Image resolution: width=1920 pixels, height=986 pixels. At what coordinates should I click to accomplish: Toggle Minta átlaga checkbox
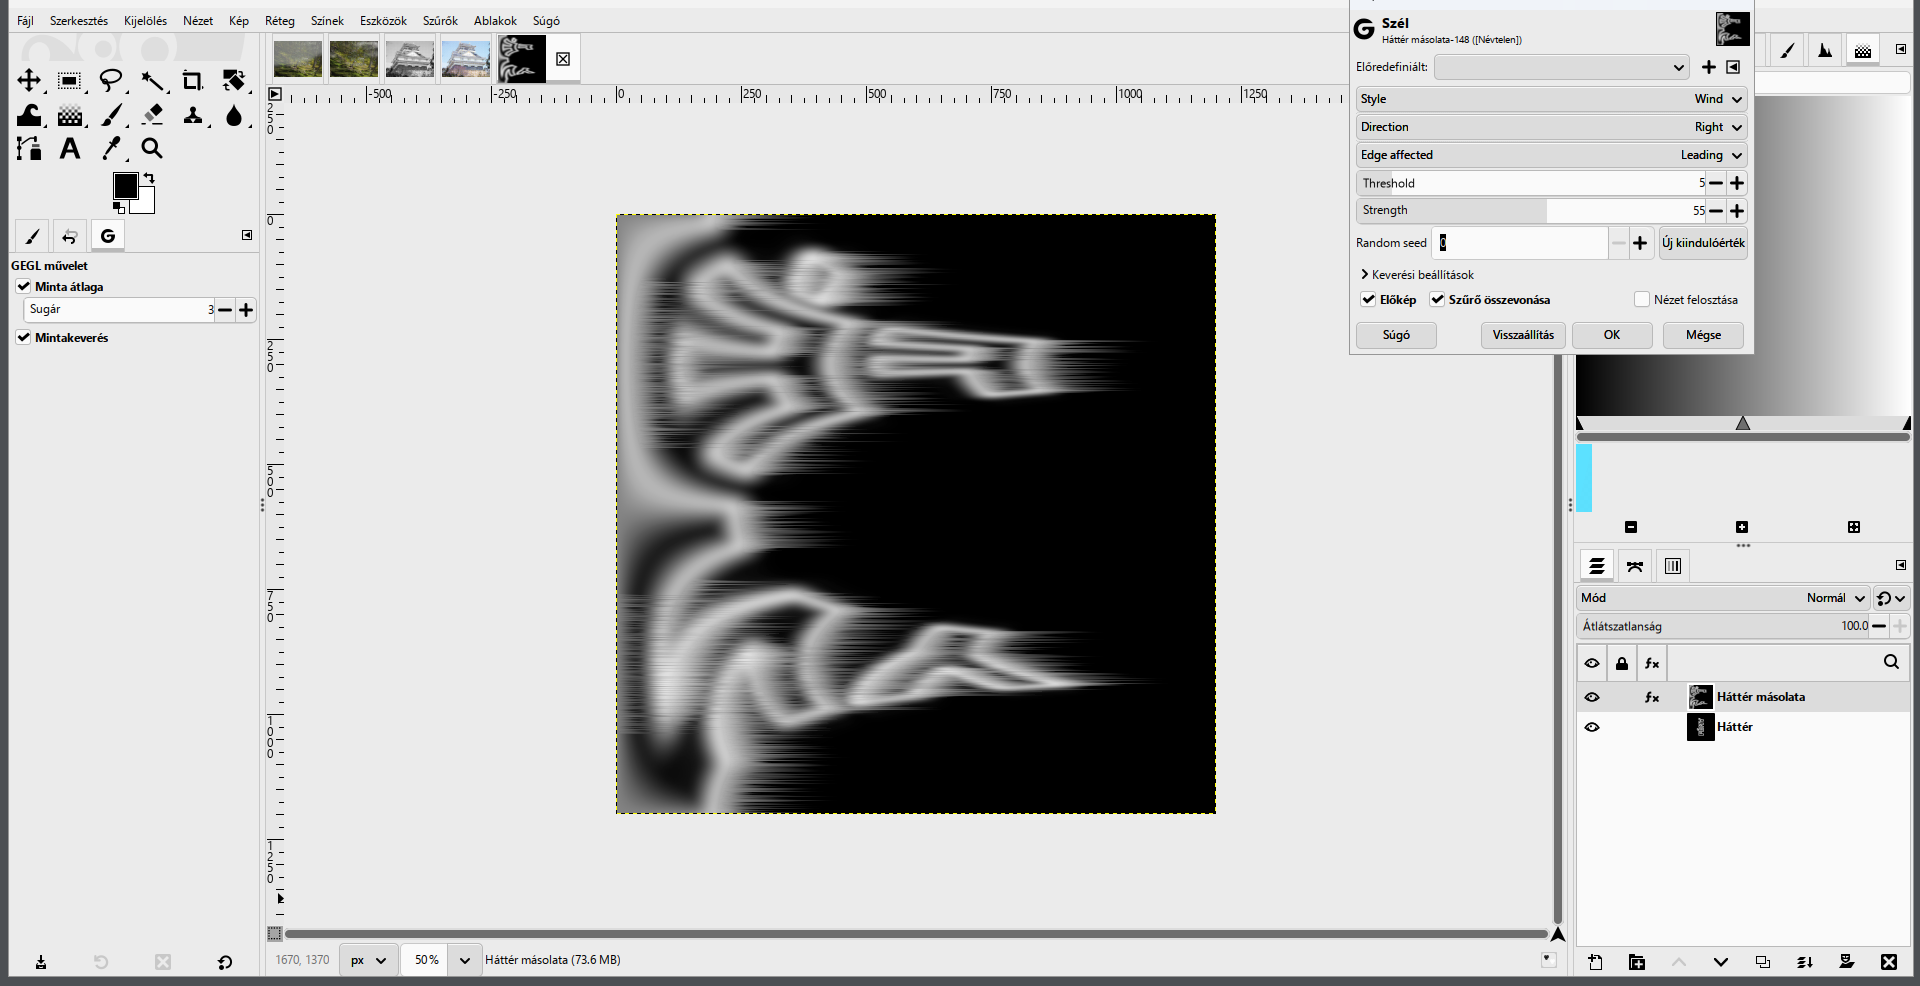23,286
